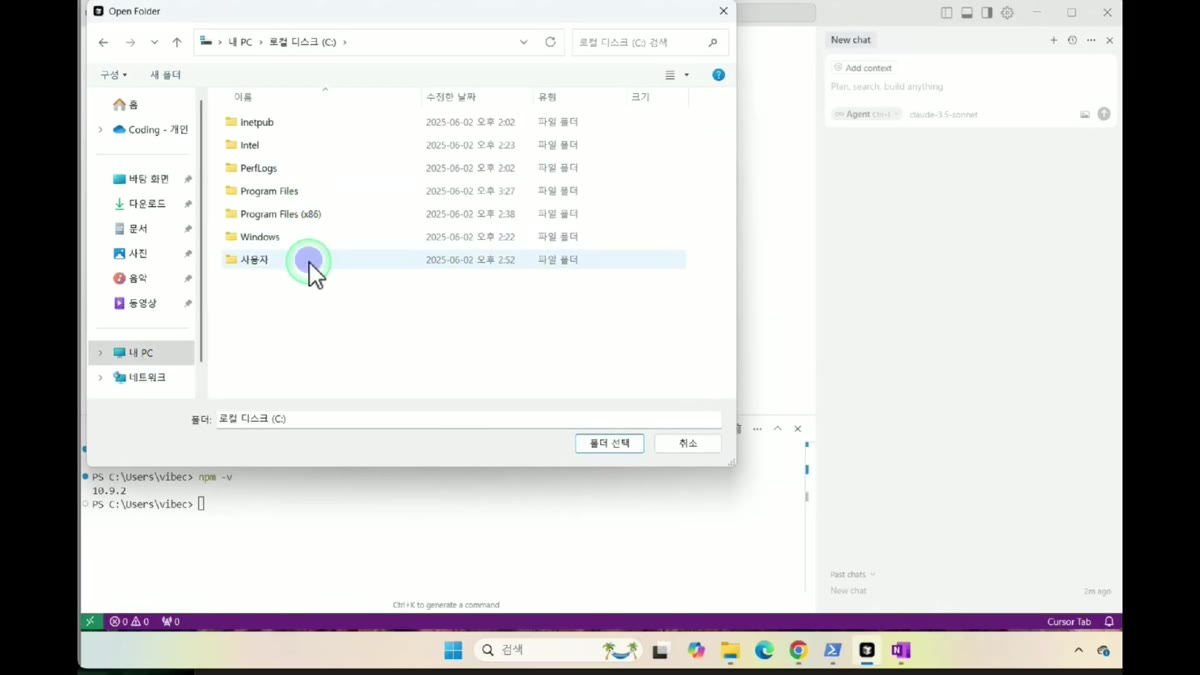The height and width of the screenshot is (675, 1200).
Task: Click the 폴더 name input field
Action: pyautogui.click(x=469, y=419)
